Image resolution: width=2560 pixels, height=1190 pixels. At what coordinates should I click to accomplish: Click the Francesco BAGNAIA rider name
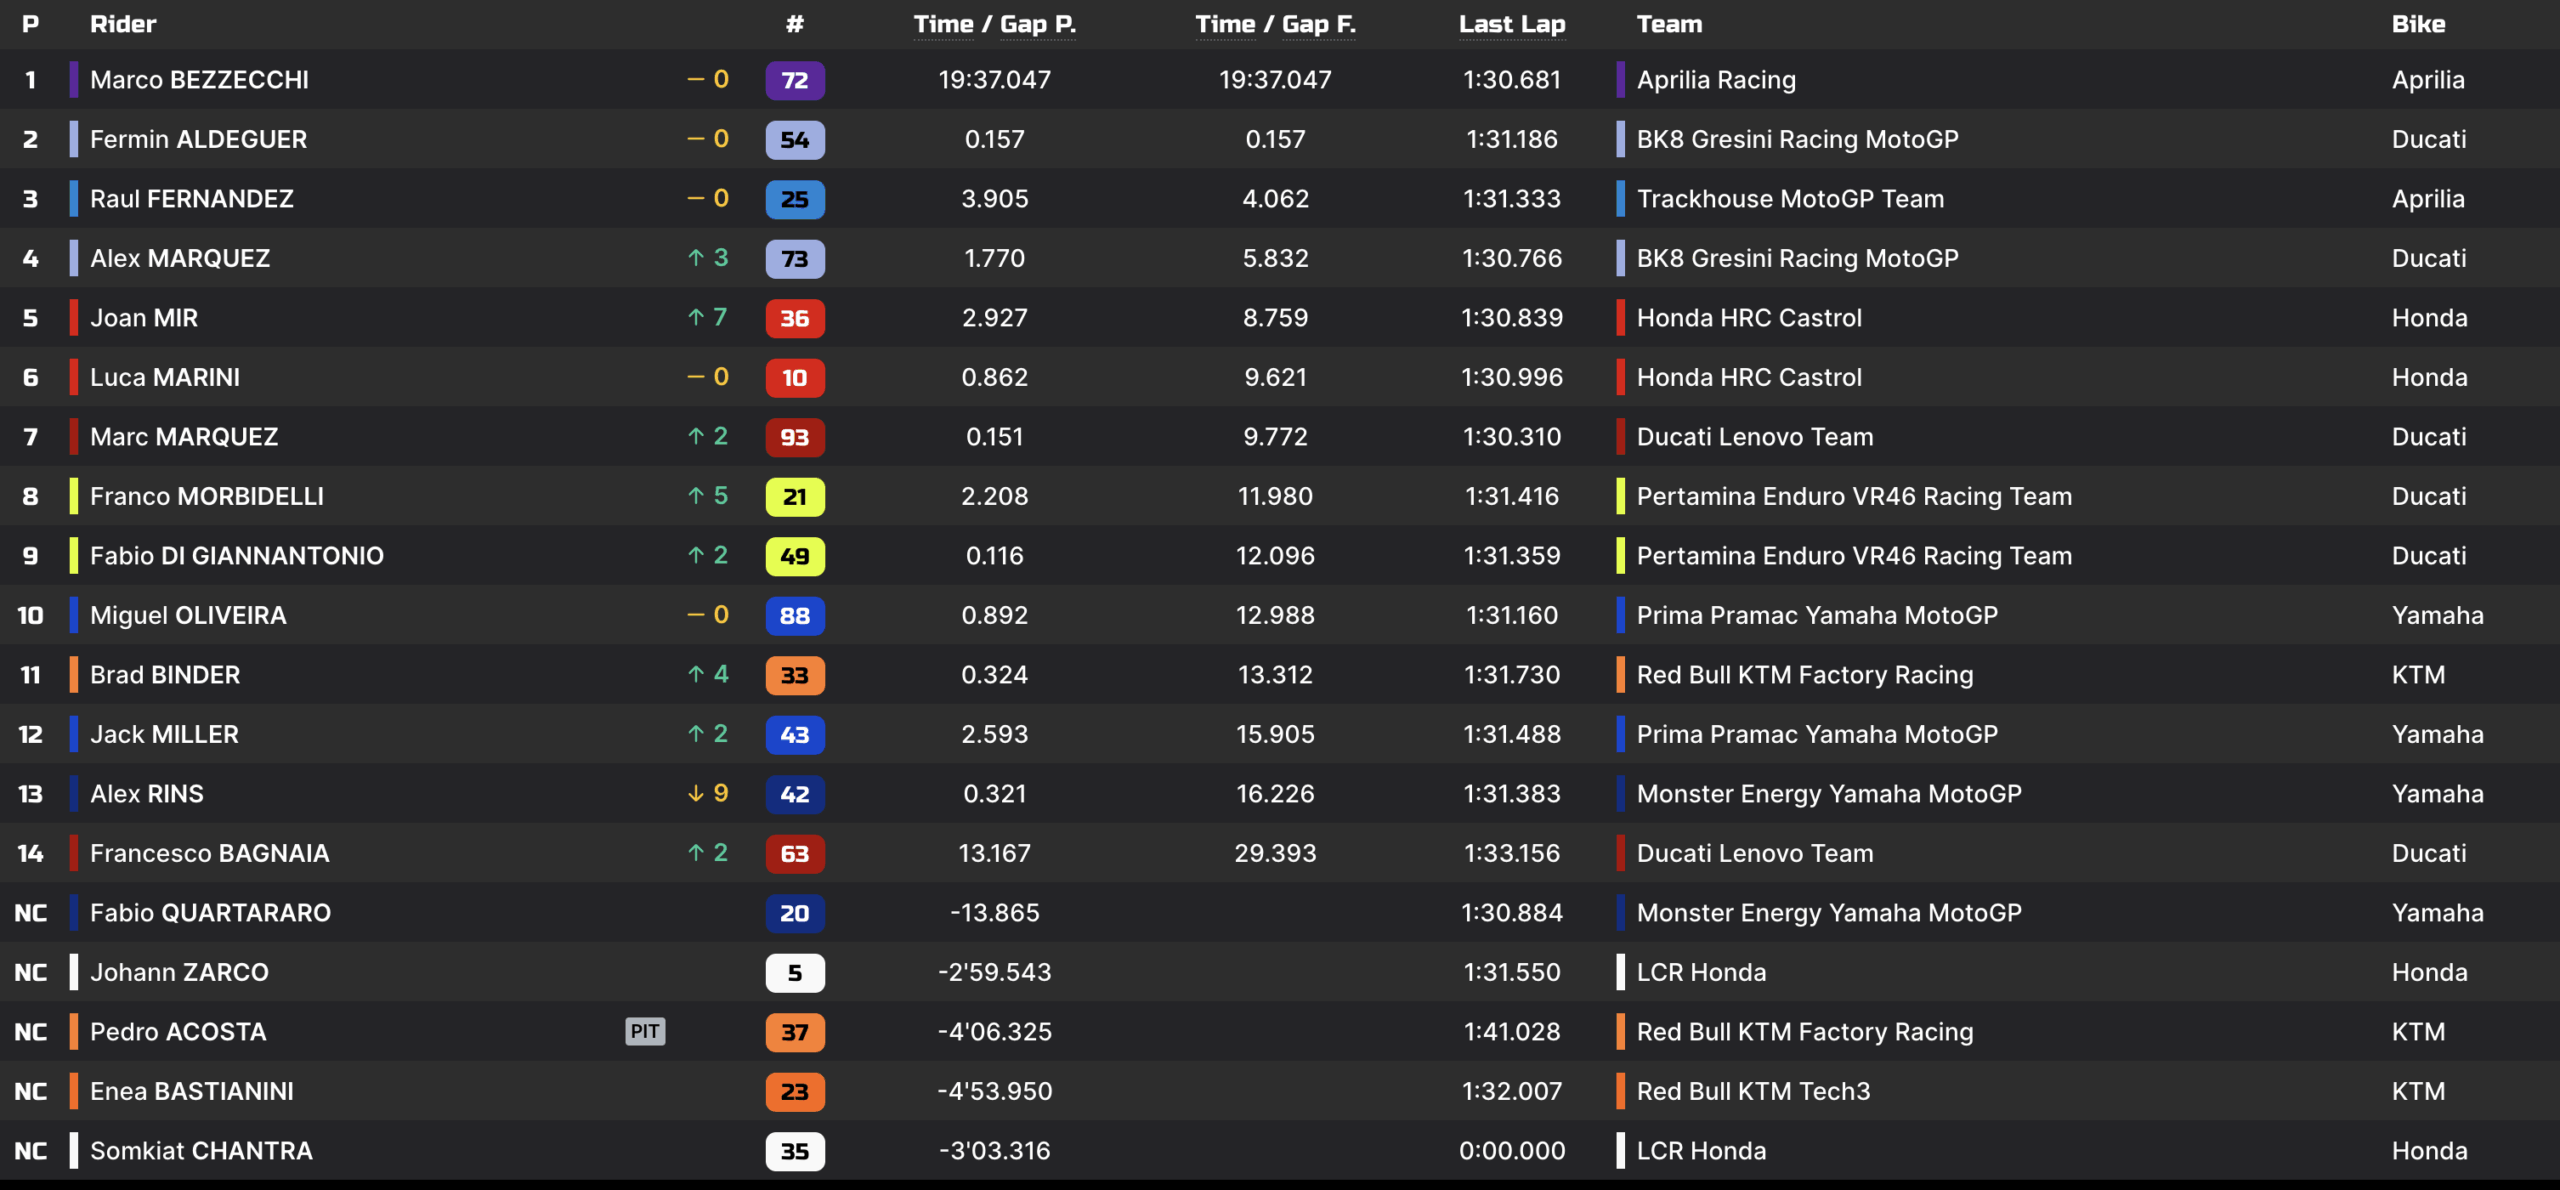[x=209, y=853]
